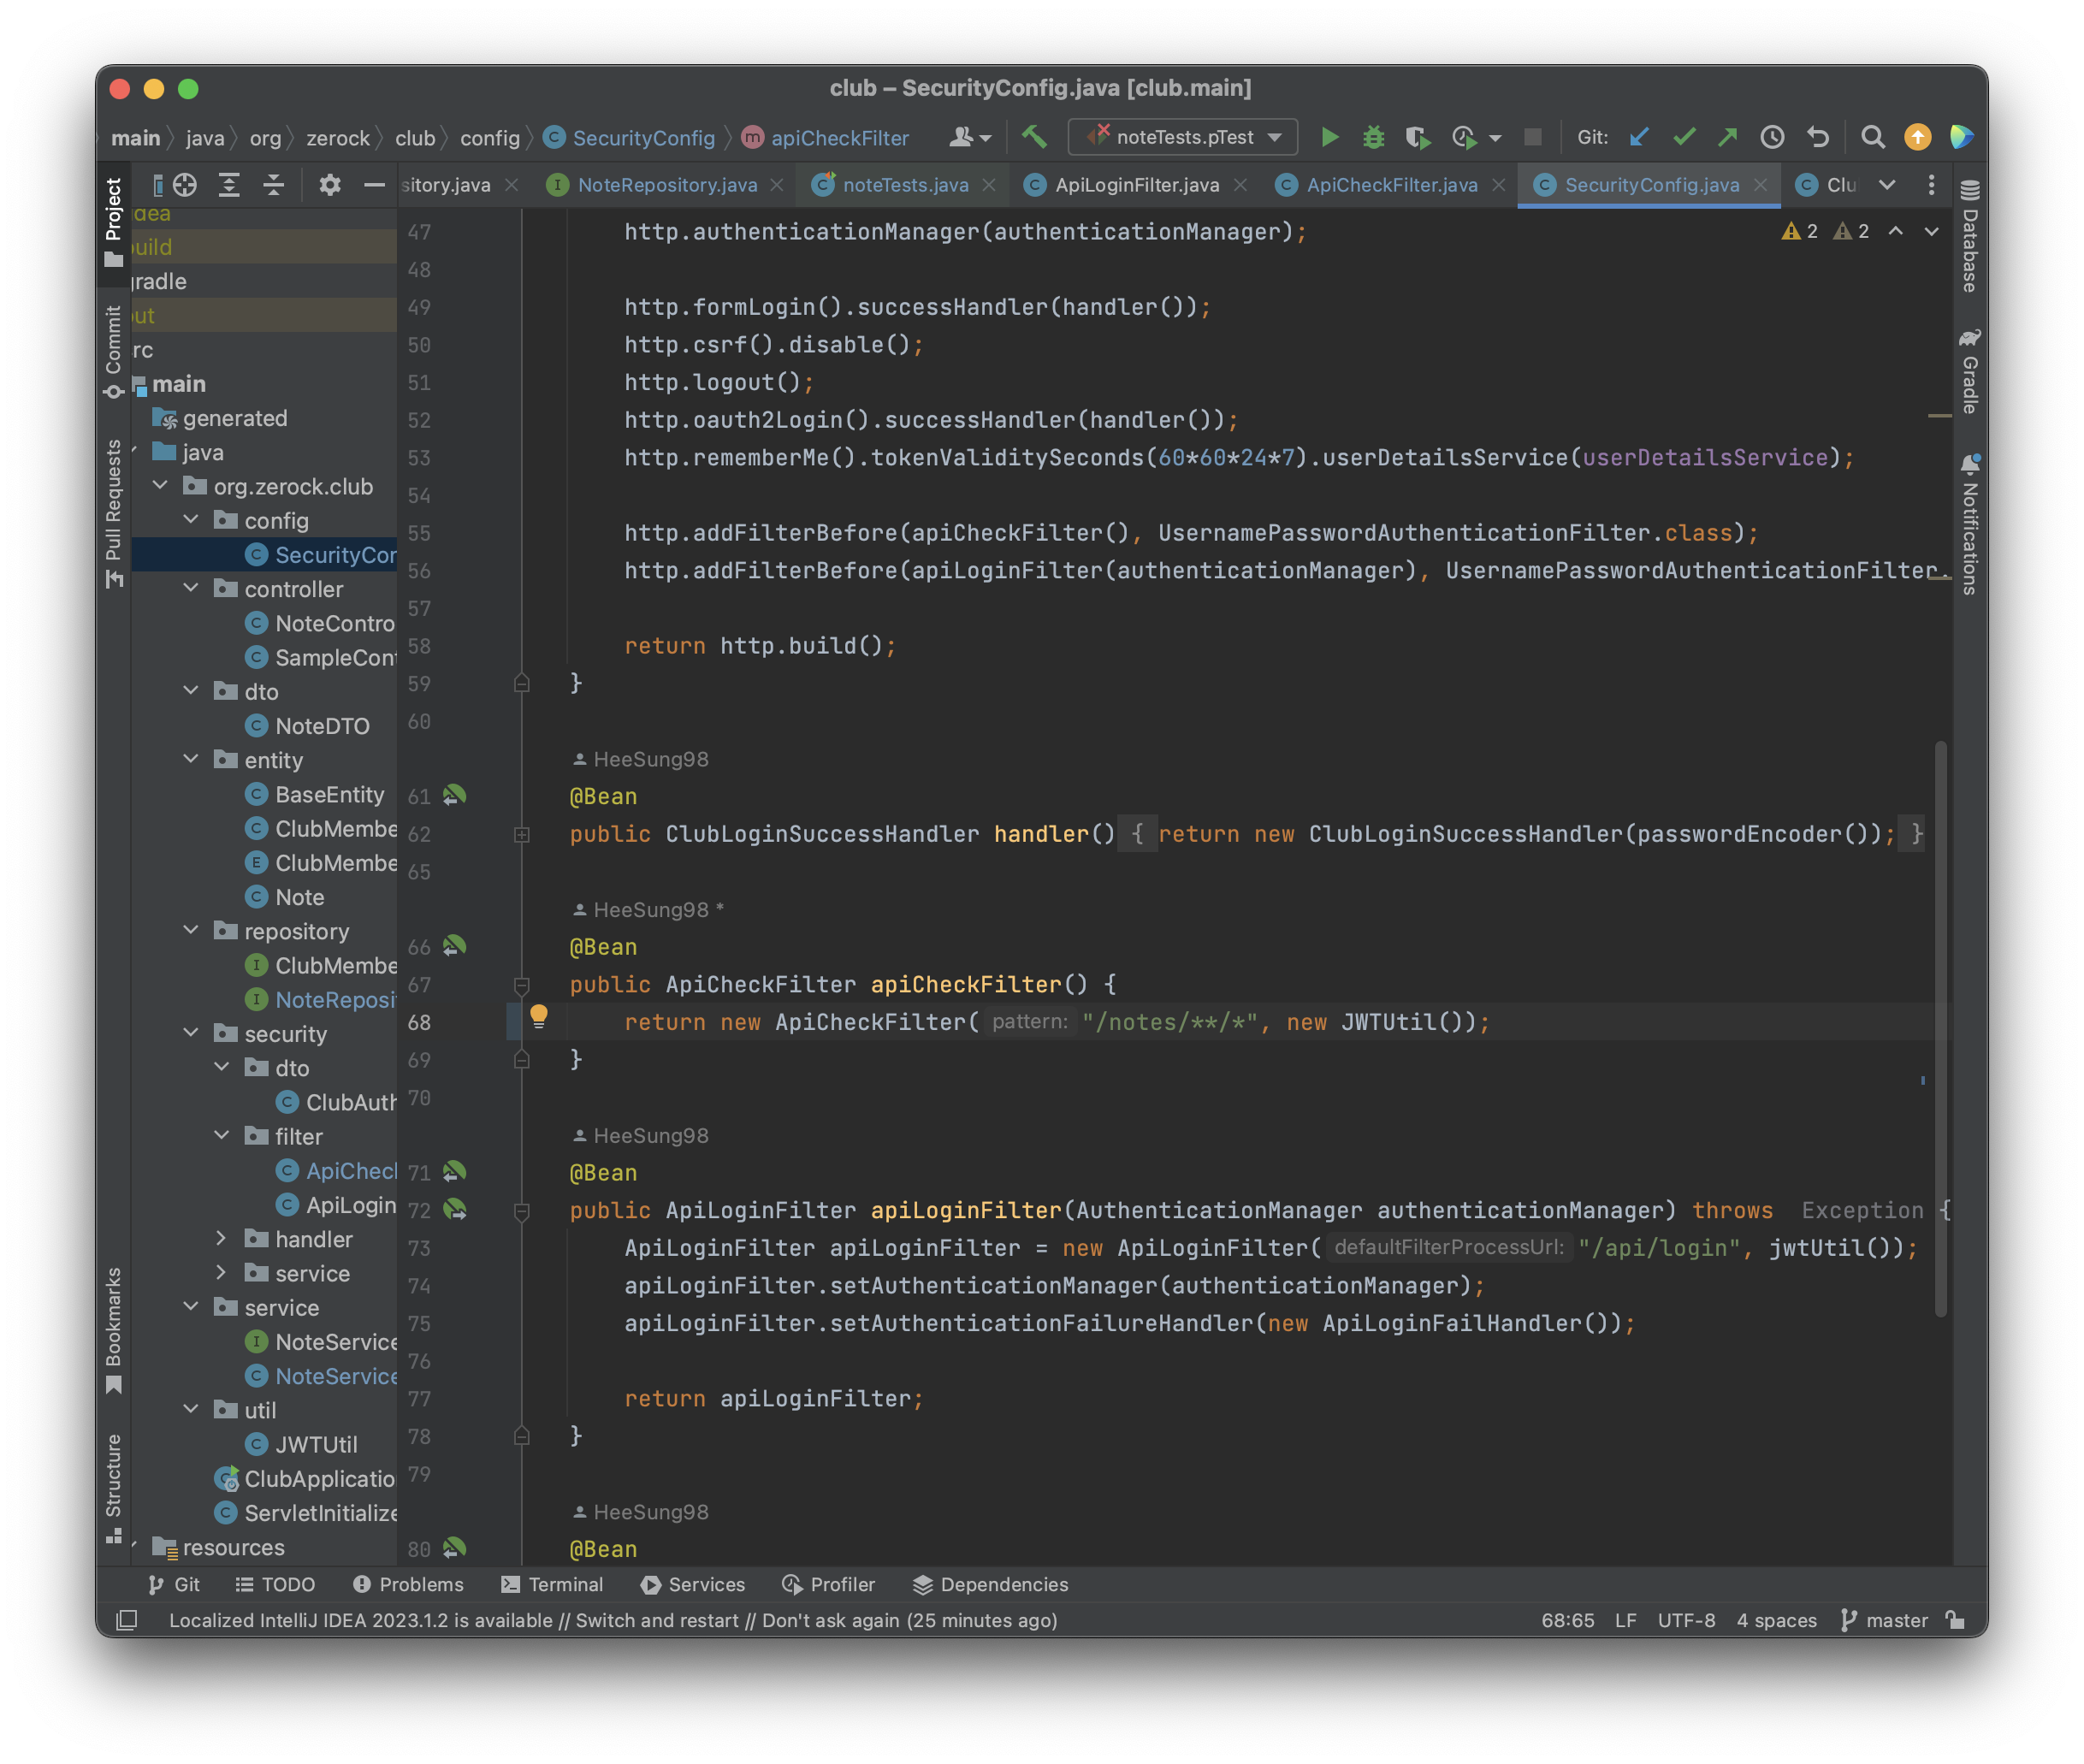The image size is (2084, 1764).
Task: Toggle Structure tool window
Action: pos(113,1490)
